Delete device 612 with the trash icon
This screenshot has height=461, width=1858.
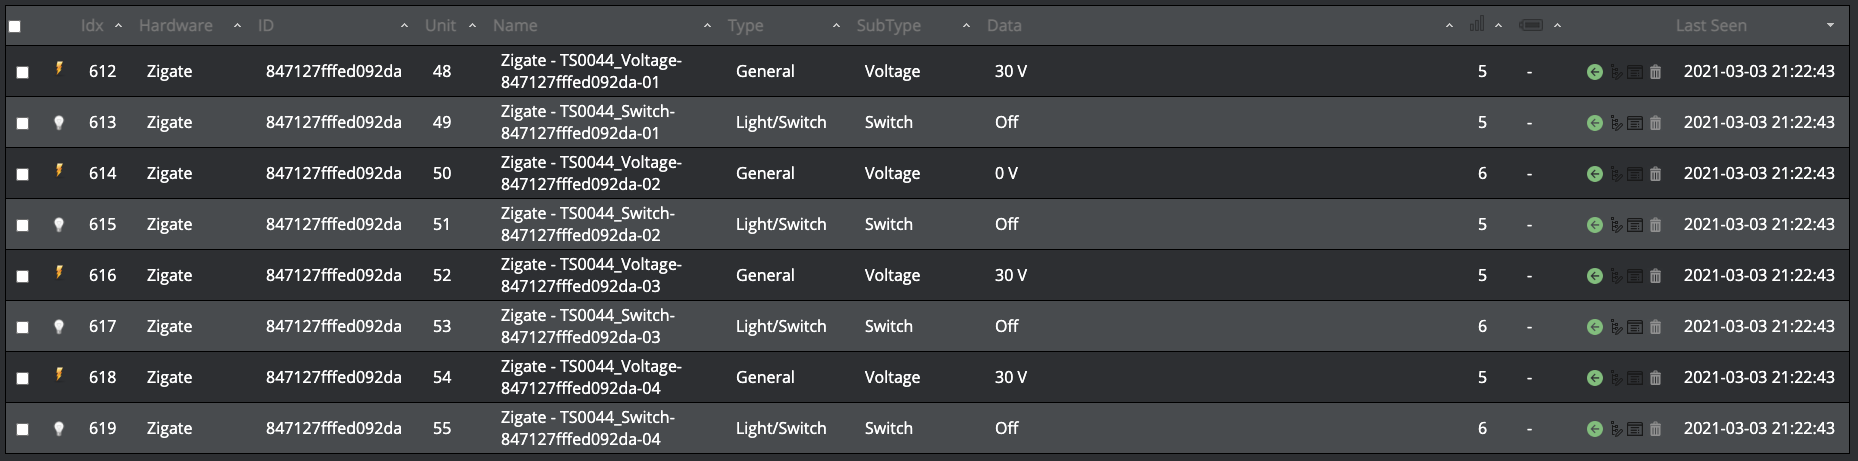point(1655,72)
